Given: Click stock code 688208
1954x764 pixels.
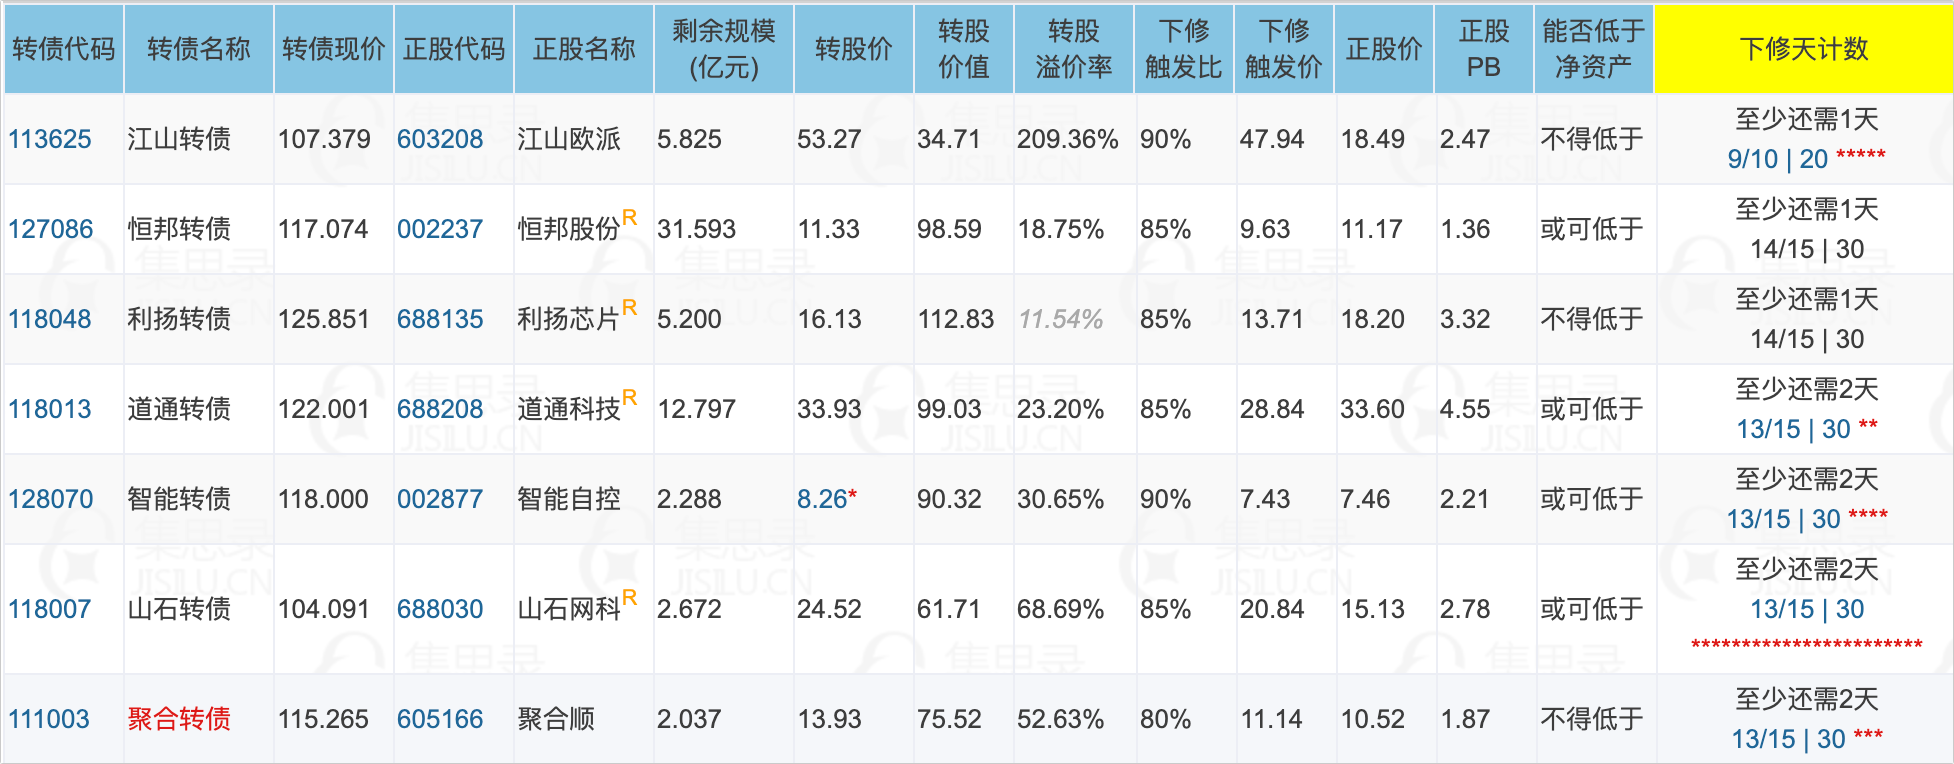Looking at the screenshot, I should (440, 409).
